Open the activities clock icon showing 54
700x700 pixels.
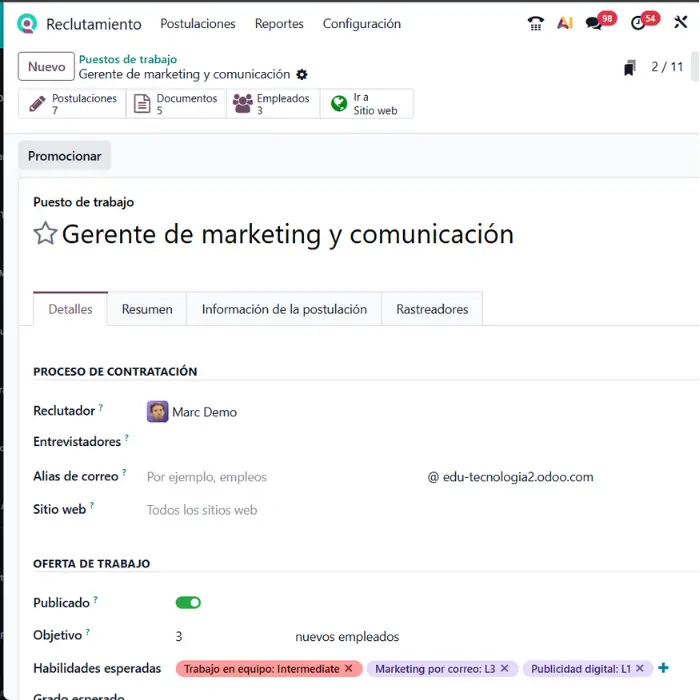click(x=640, y=24)
